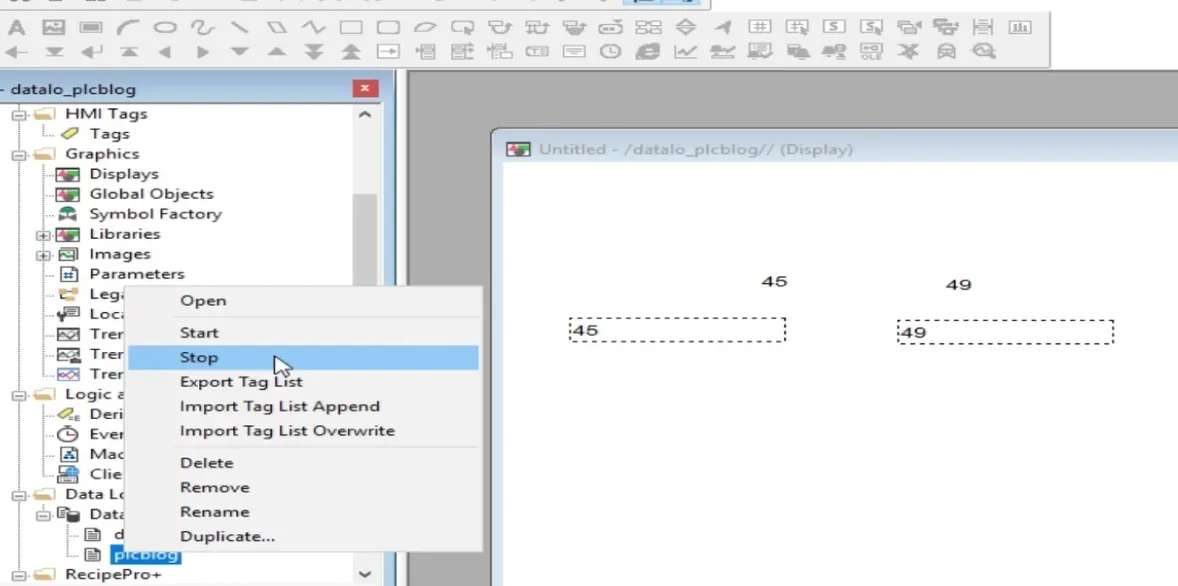
Task: Select the Rounded Rectangle tool
Action: coord(388,28)
